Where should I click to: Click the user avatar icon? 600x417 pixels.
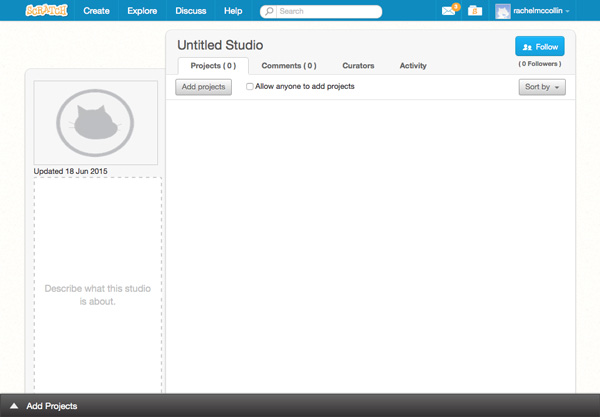click(502, 11)
